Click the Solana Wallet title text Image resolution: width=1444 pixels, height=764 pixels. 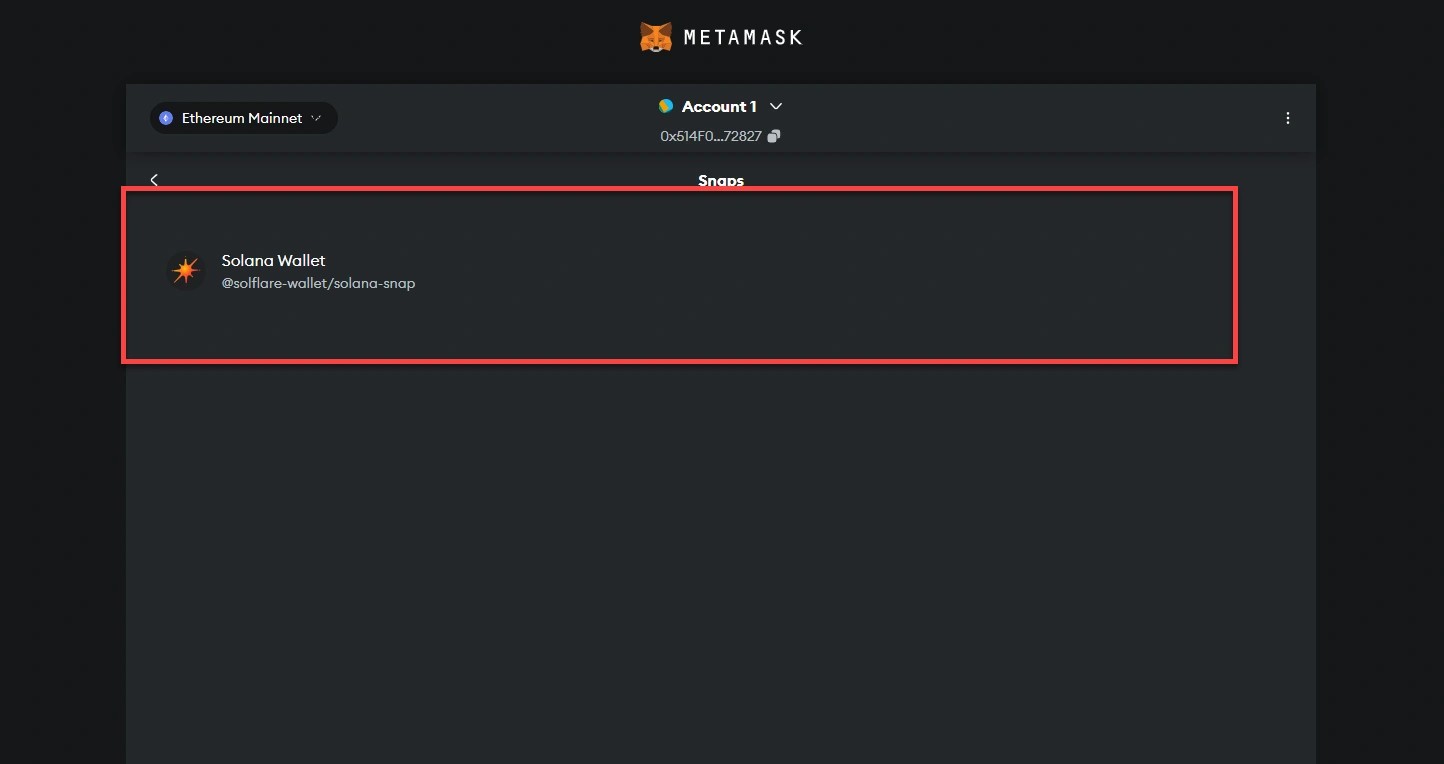(273, 260)
